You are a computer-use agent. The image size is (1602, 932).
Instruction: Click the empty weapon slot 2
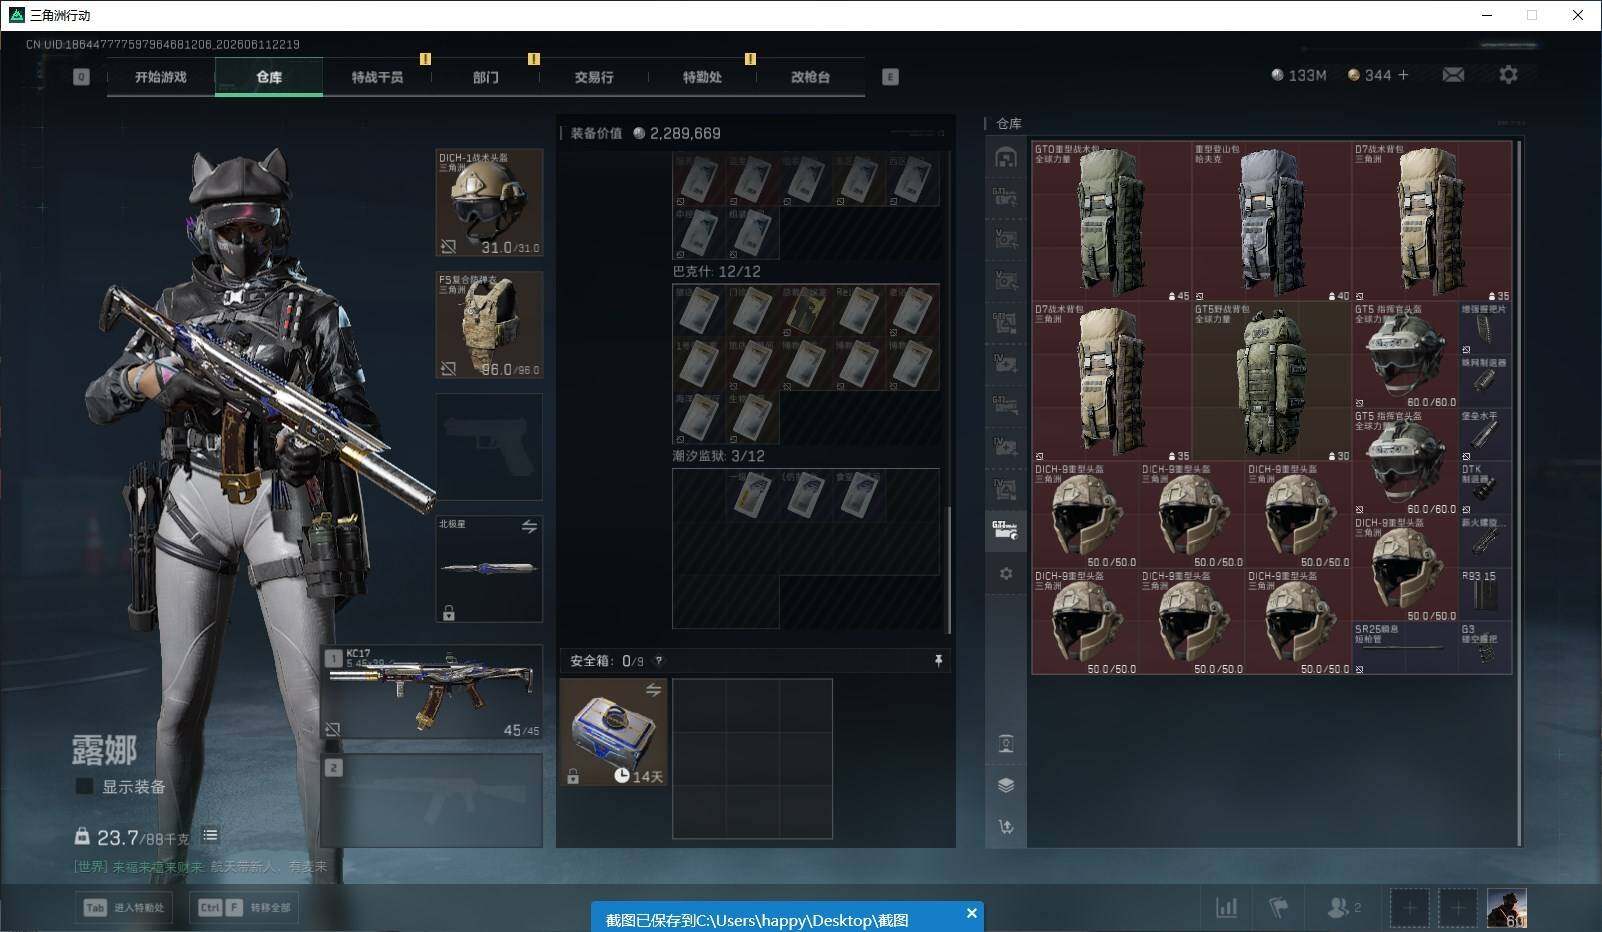point(433,800)
